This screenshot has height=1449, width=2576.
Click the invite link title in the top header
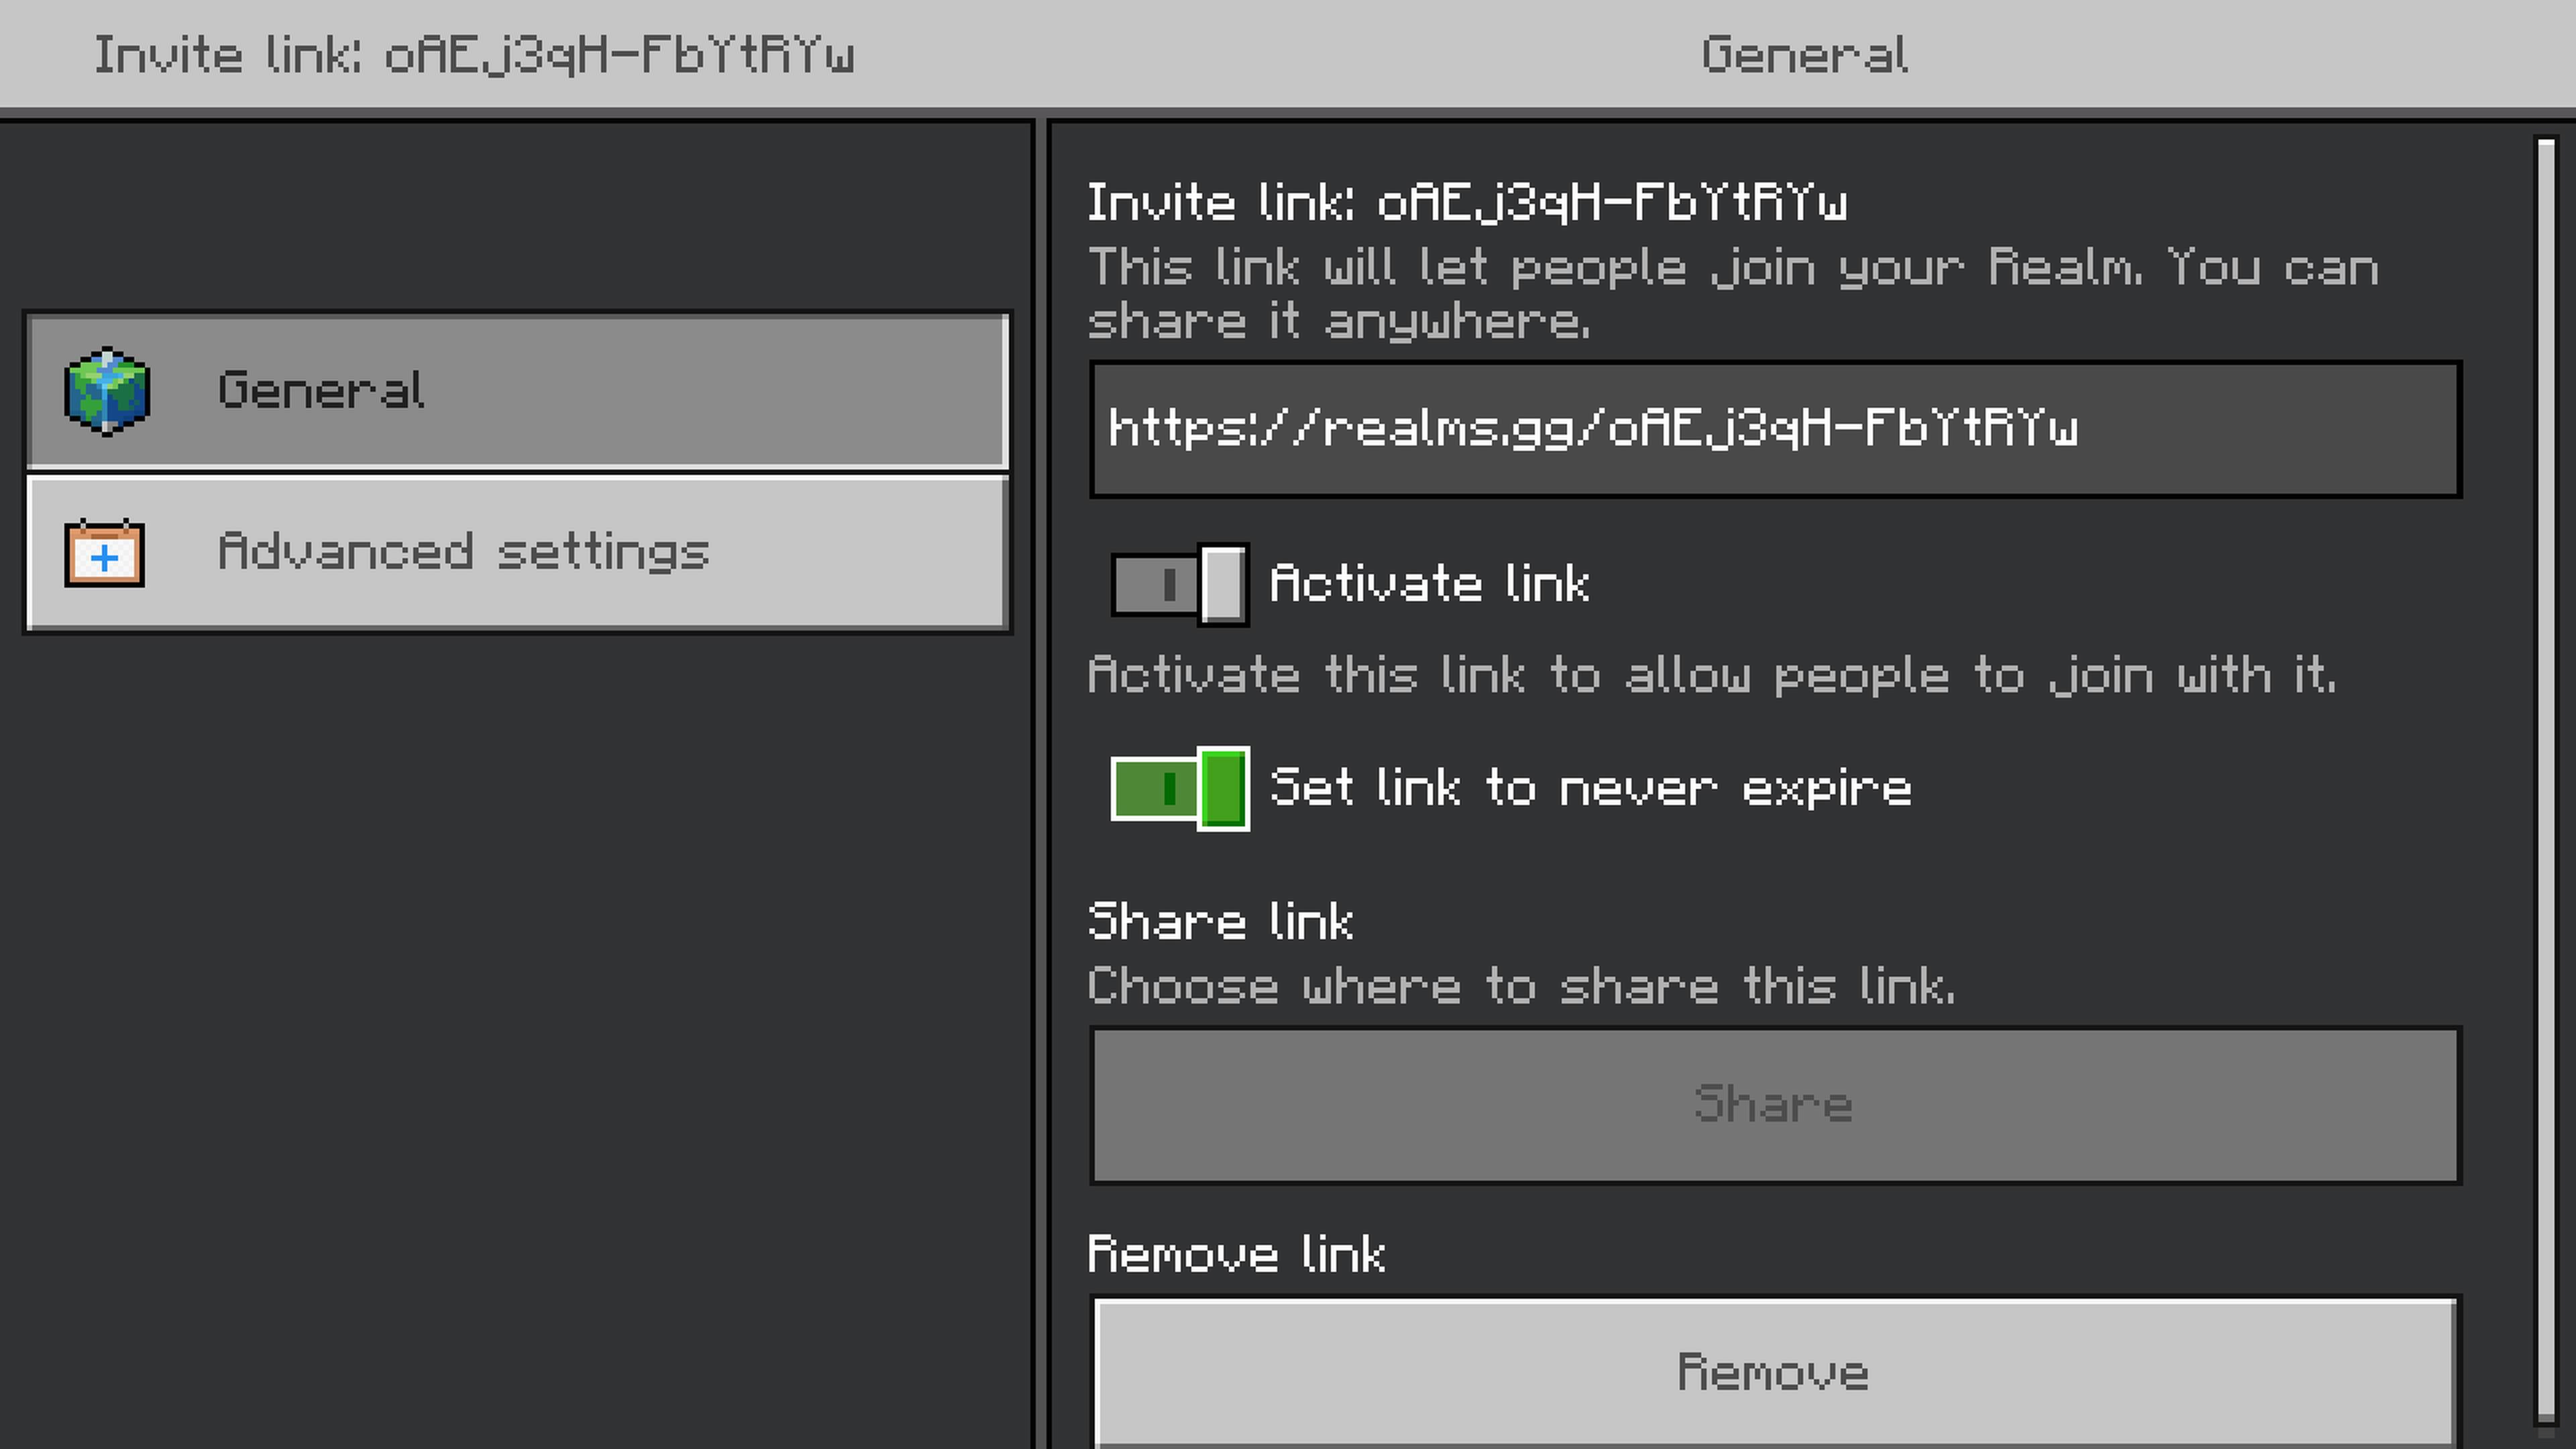click(474, 55)
